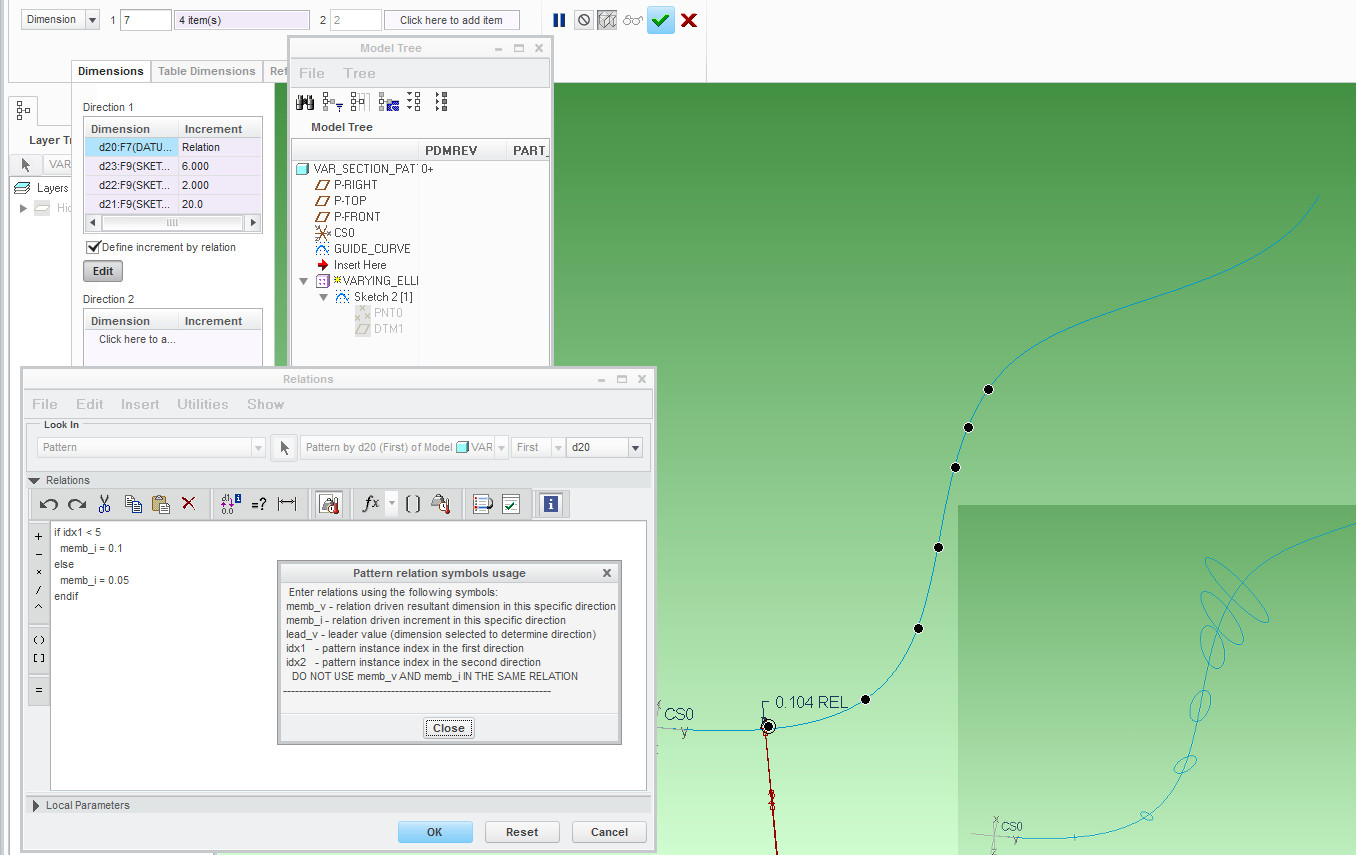This screenshot has width=1356, height=855.
Task: Click the no-preview circle icon
Action: [584, 20]
